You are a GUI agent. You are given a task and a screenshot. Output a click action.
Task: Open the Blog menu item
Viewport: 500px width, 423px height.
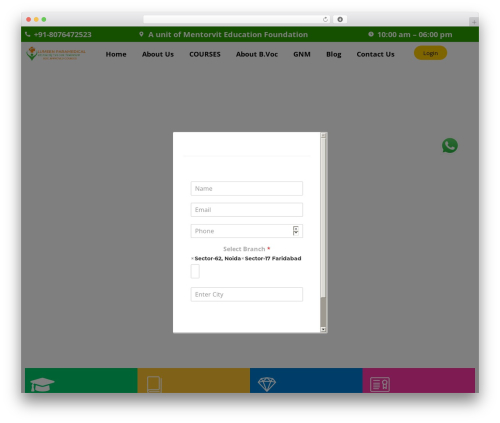[x=334, y=54]
